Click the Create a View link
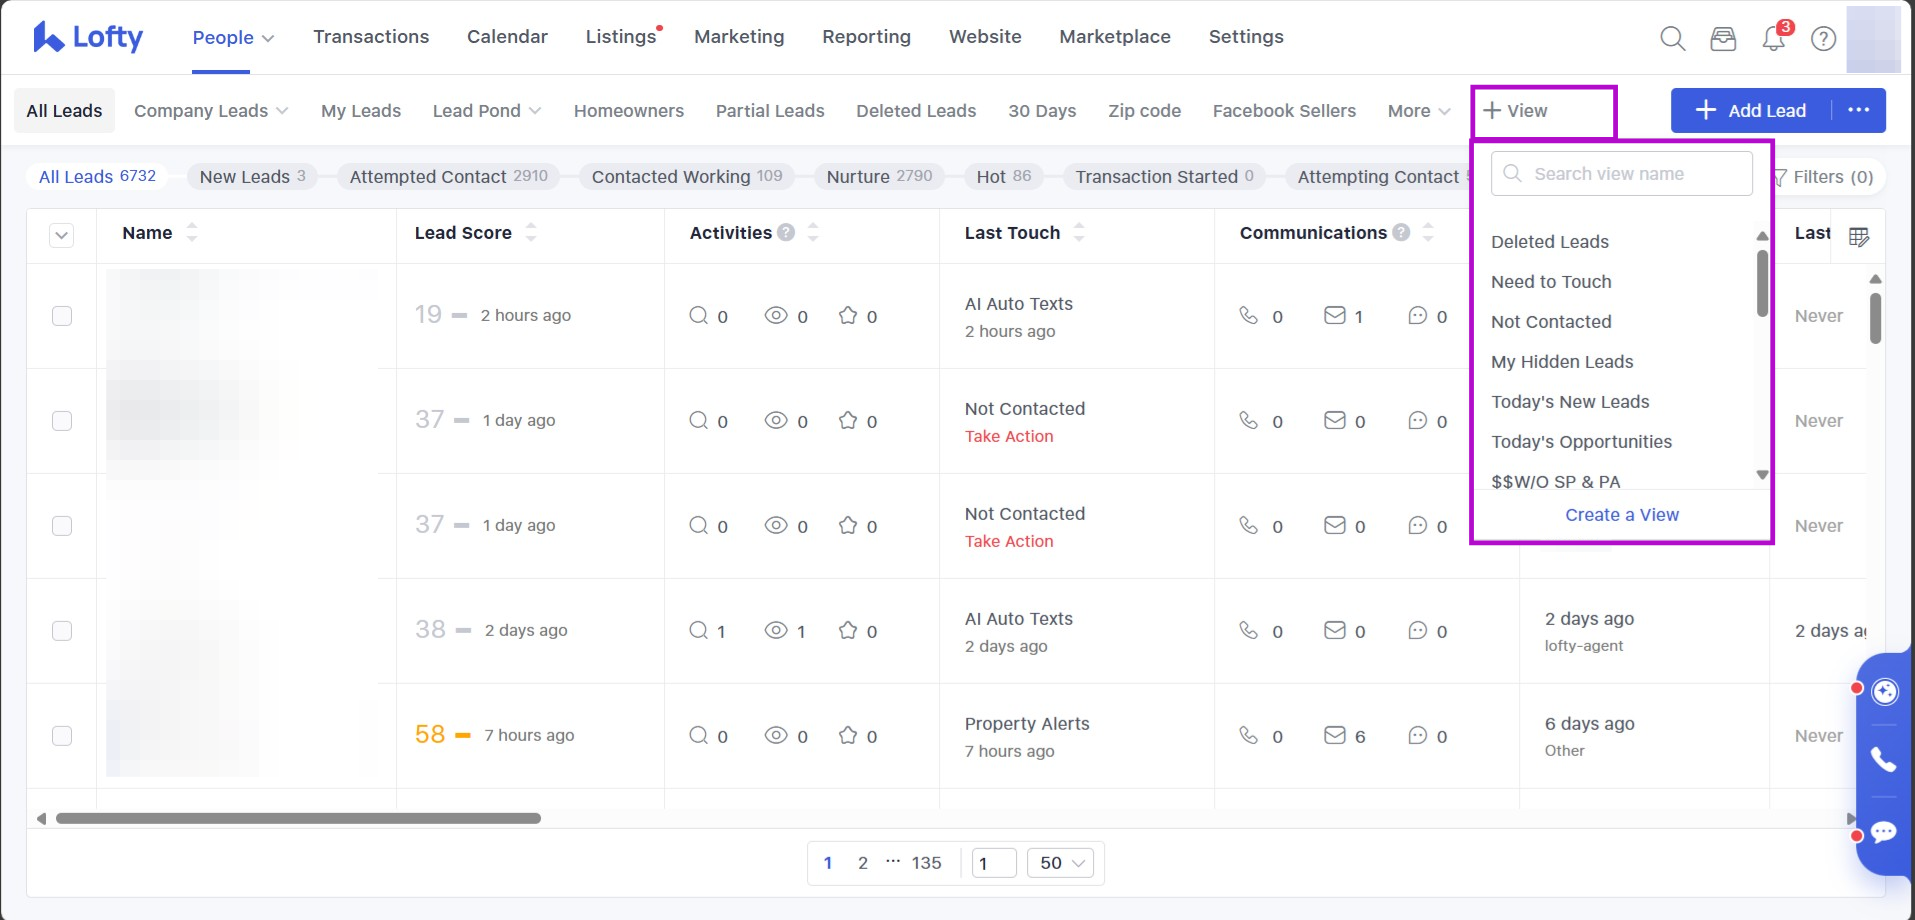1915x920 pixels. coord(1621,515)
